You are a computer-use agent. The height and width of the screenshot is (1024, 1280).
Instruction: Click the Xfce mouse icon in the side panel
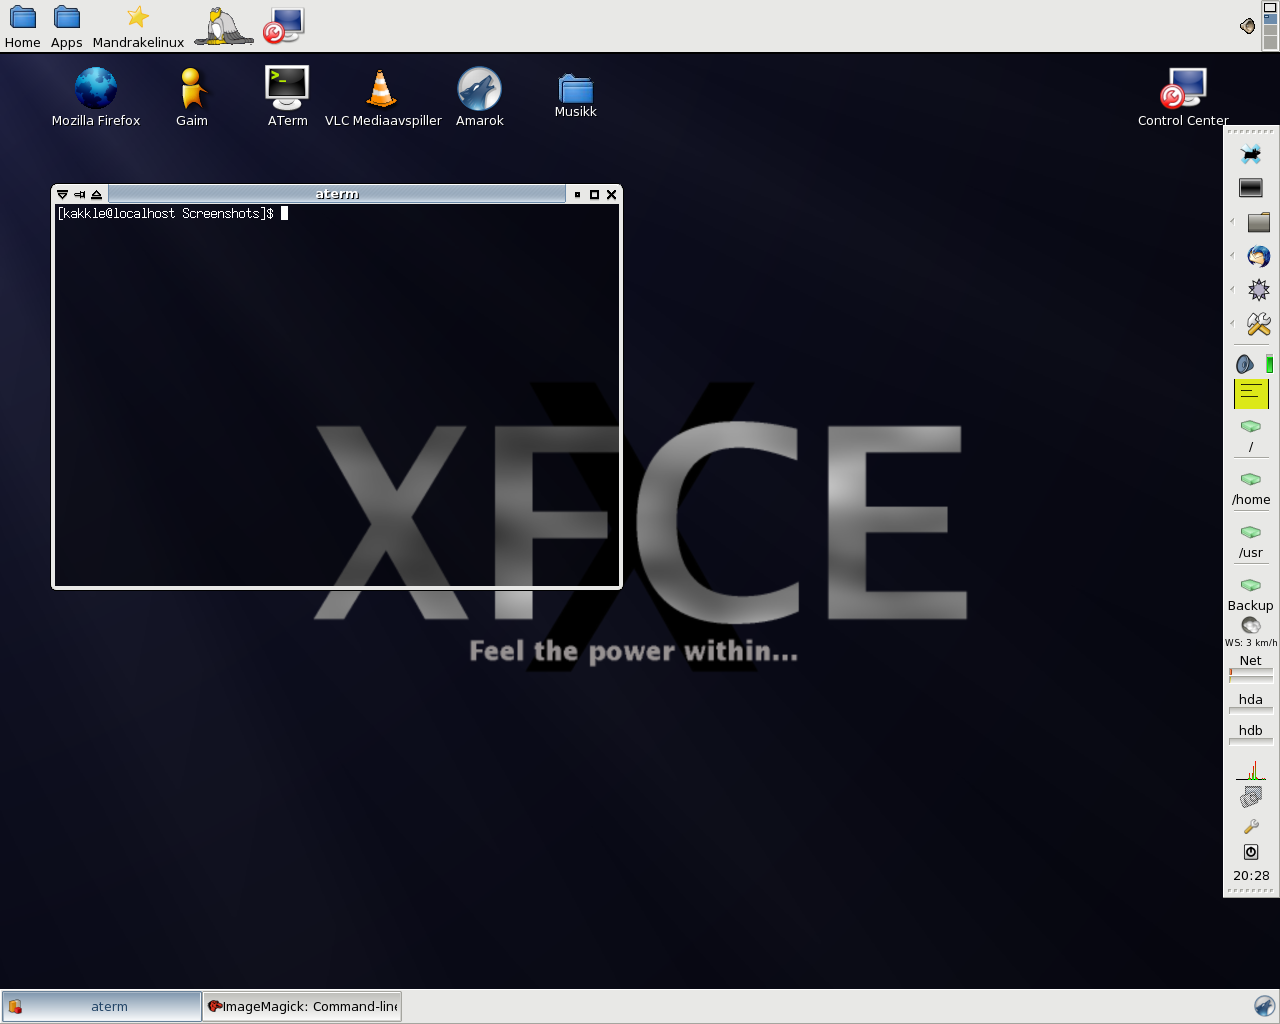click(x=1251, y=154)
